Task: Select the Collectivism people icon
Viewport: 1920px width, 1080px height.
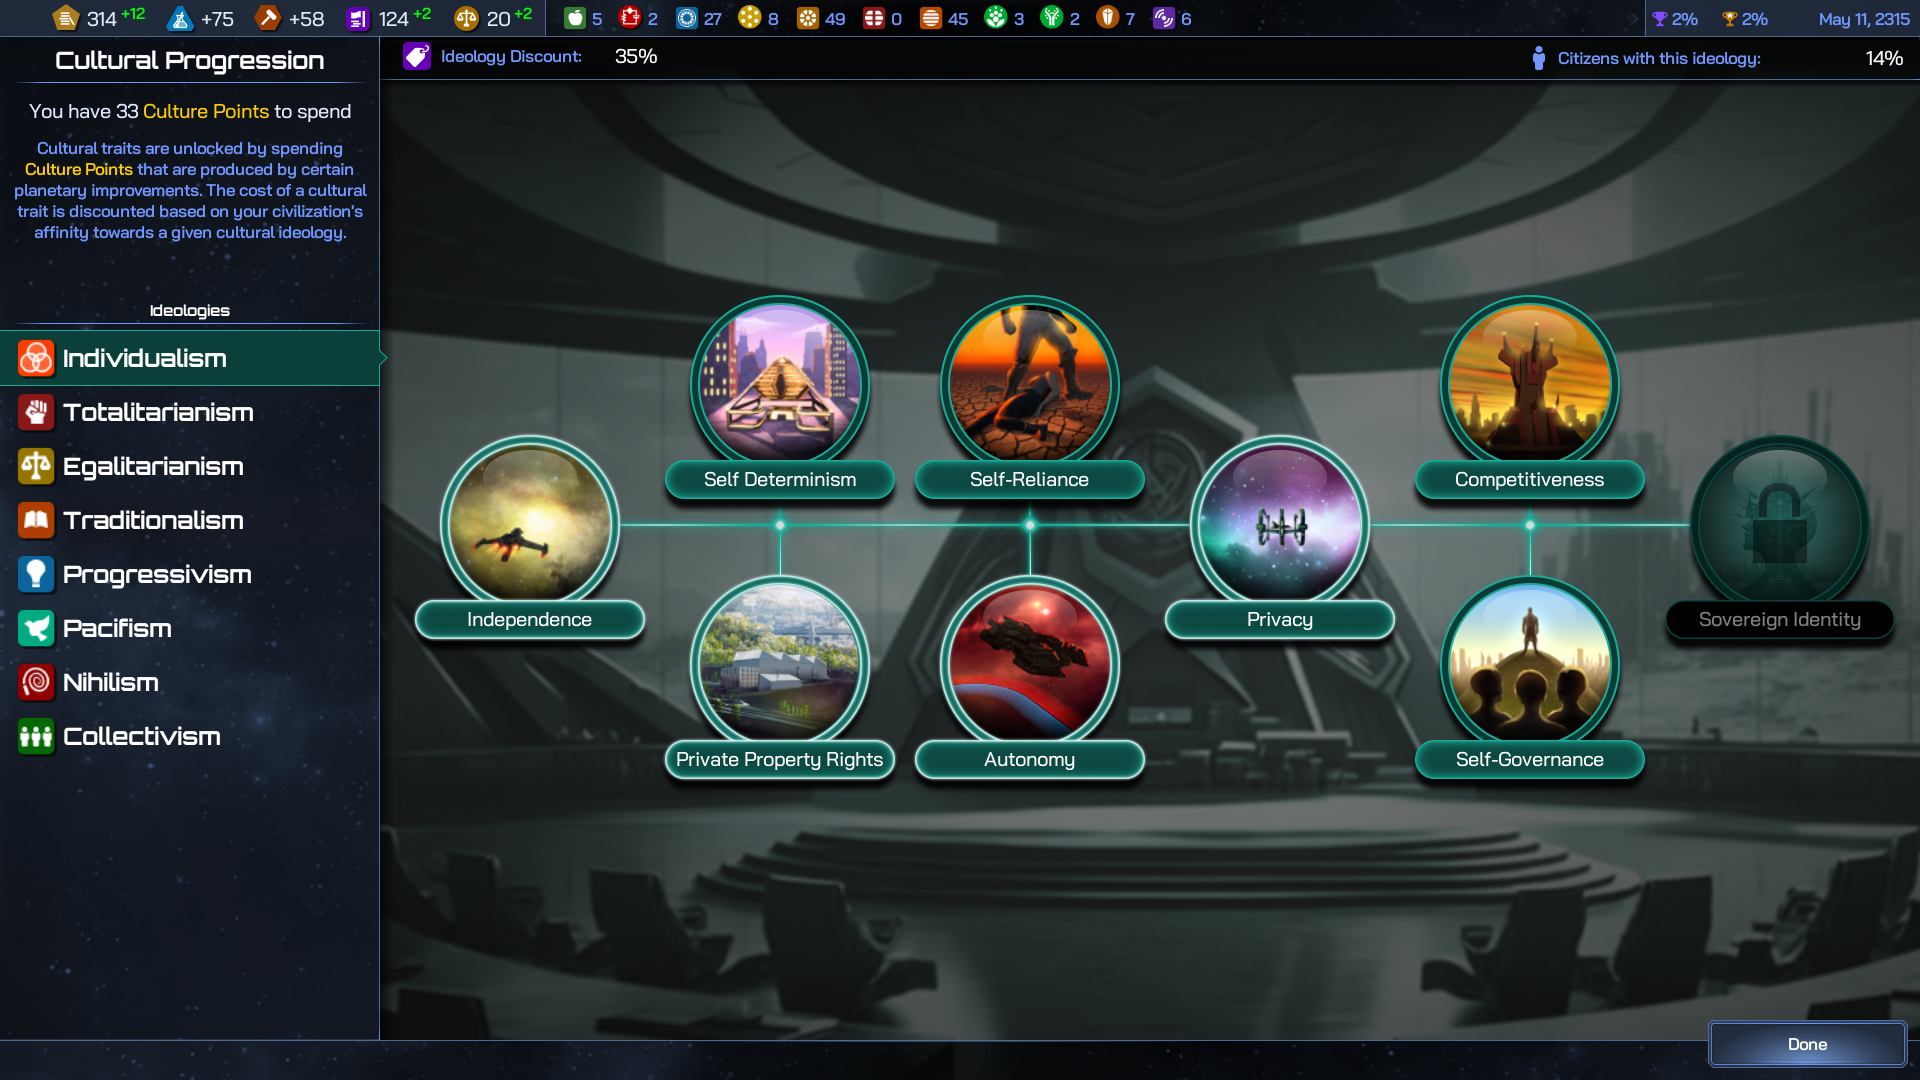Action: click(x=36, y=736)
